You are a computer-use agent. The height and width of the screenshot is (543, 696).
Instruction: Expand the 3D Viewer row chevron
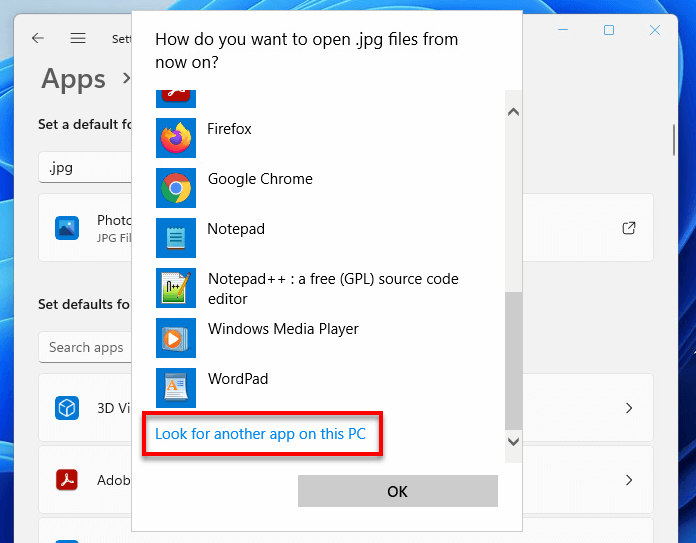coord(629,408)
